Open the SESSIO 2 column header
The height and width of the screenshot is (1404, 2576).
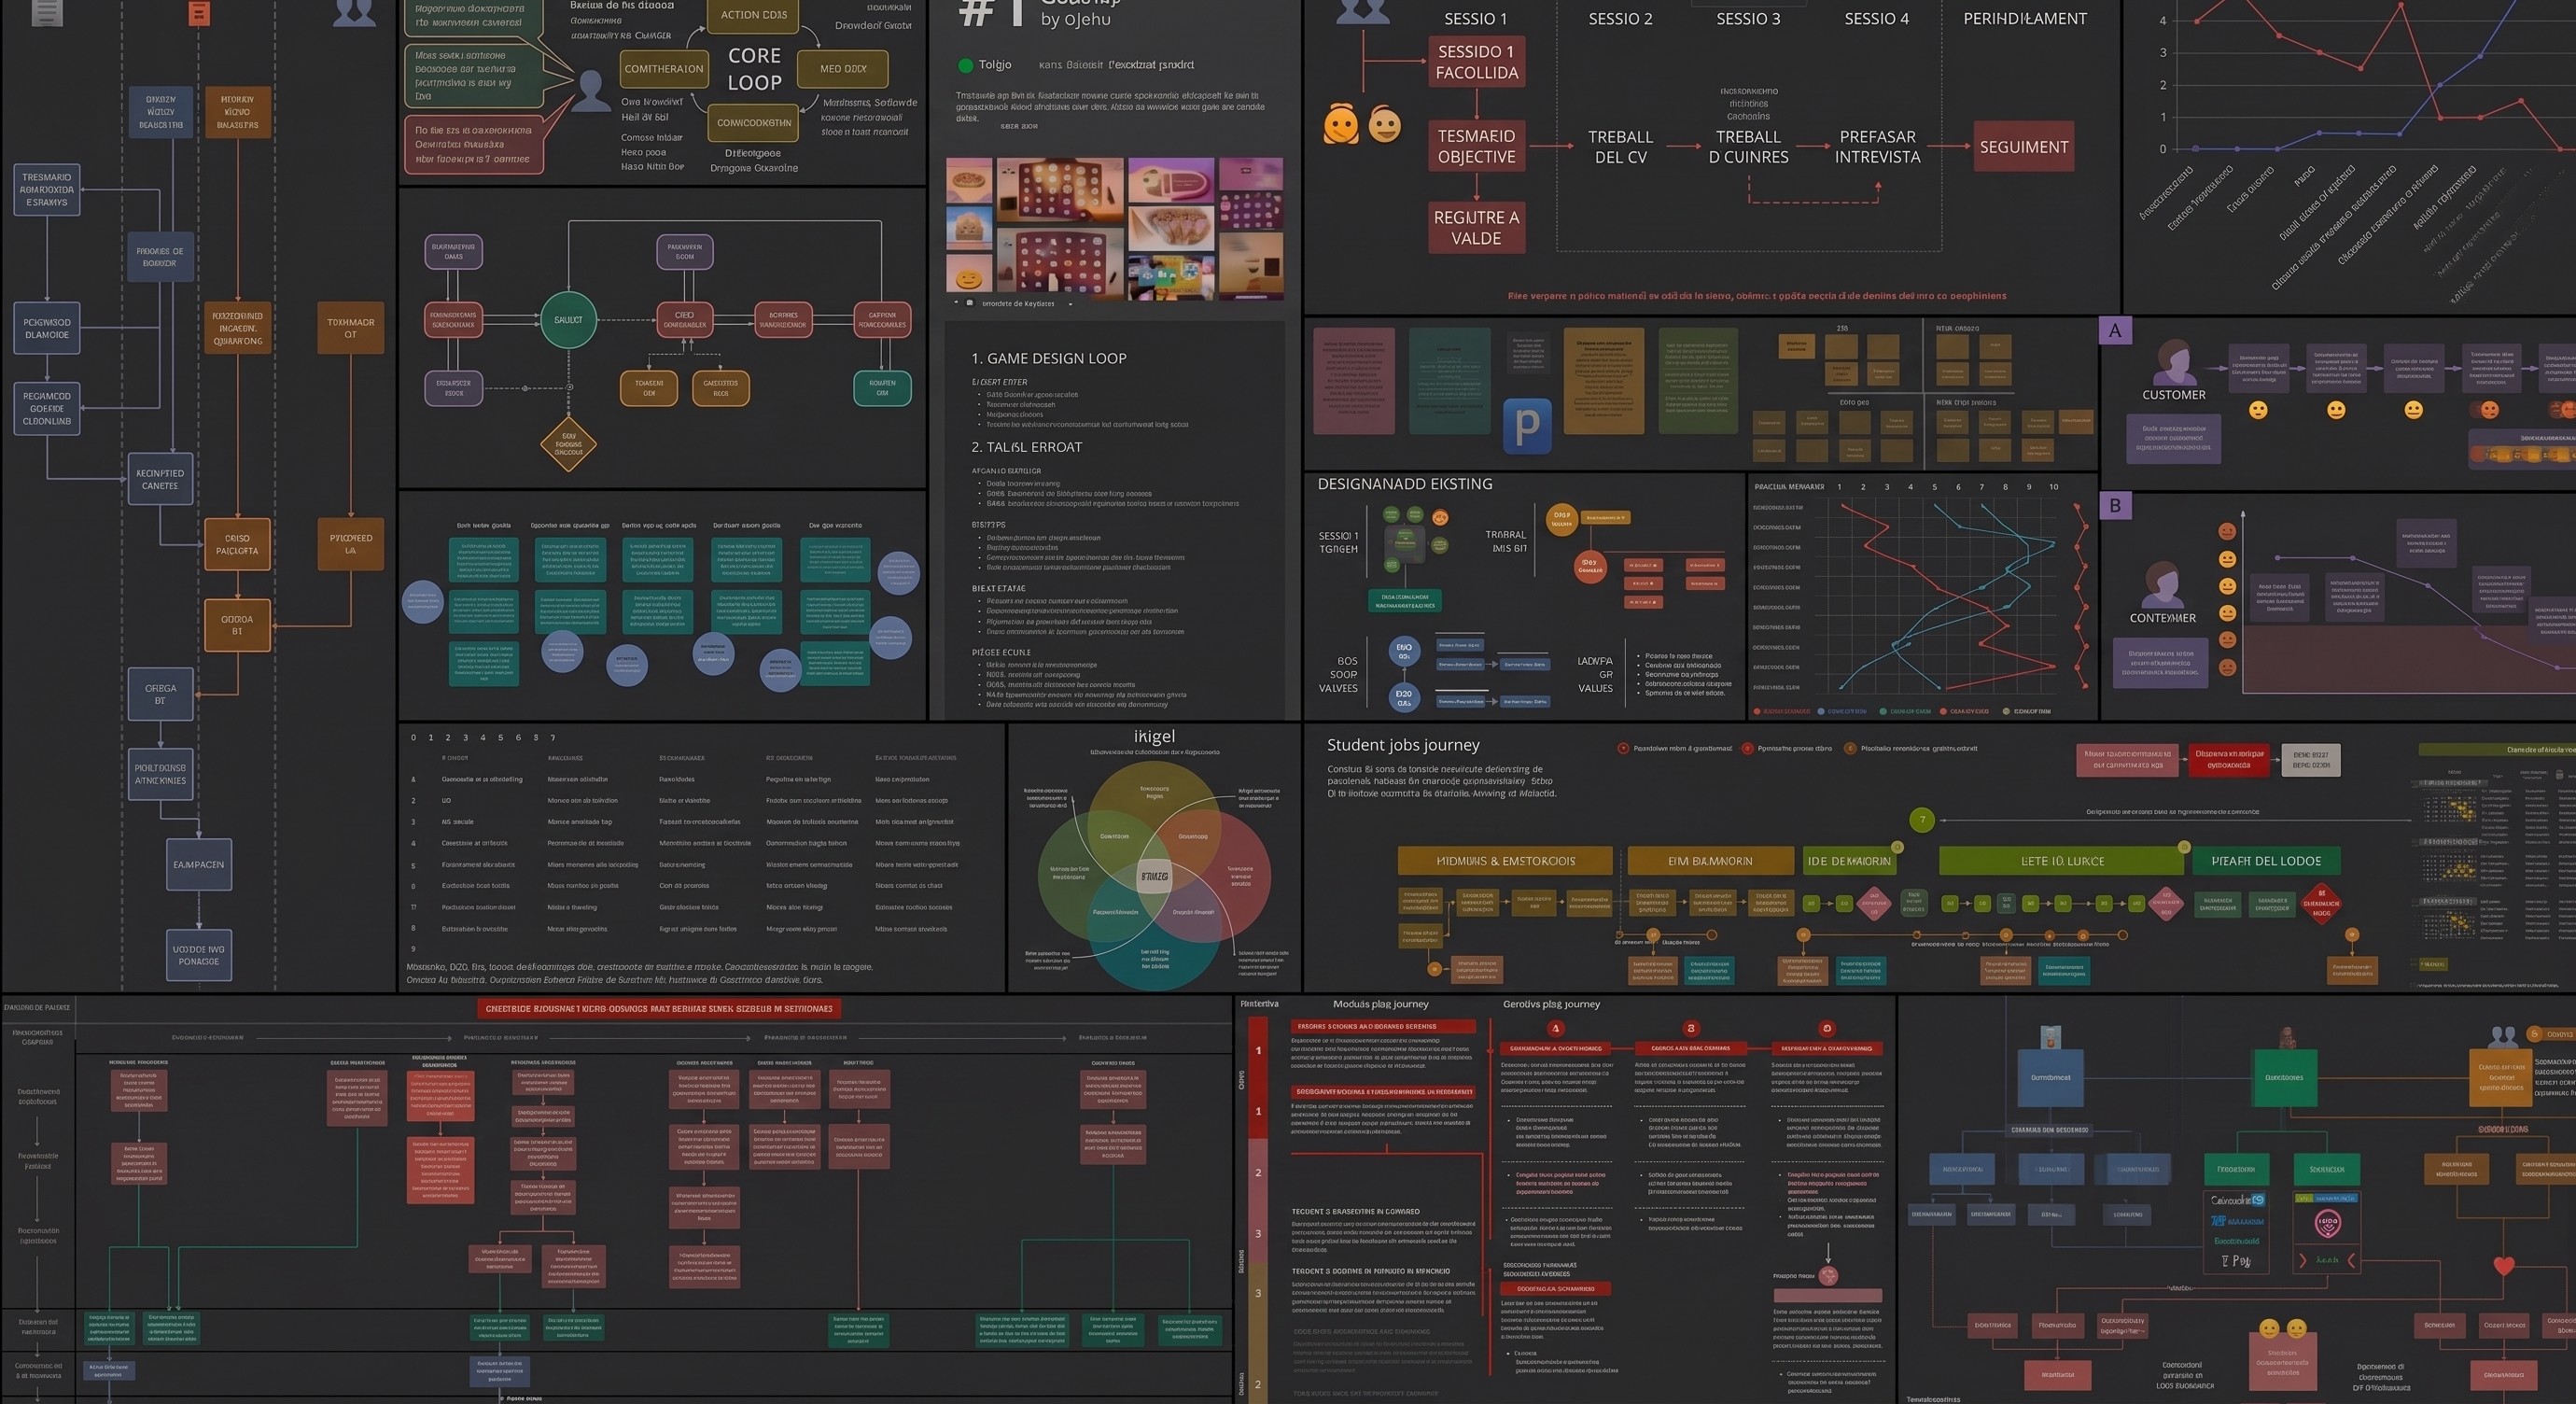pos(1620,19)
